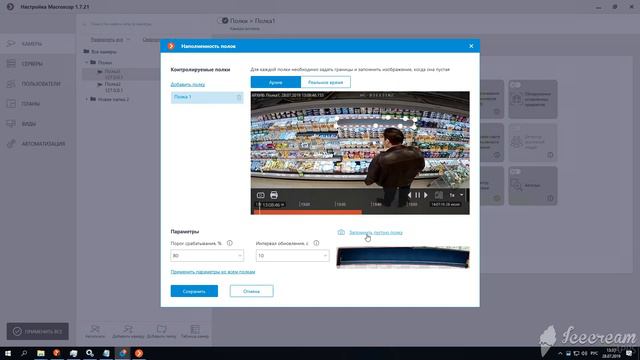Open the Виды section in the sidebar
The height and width of the screenshot is (360, 640).
tap(38, 124)
